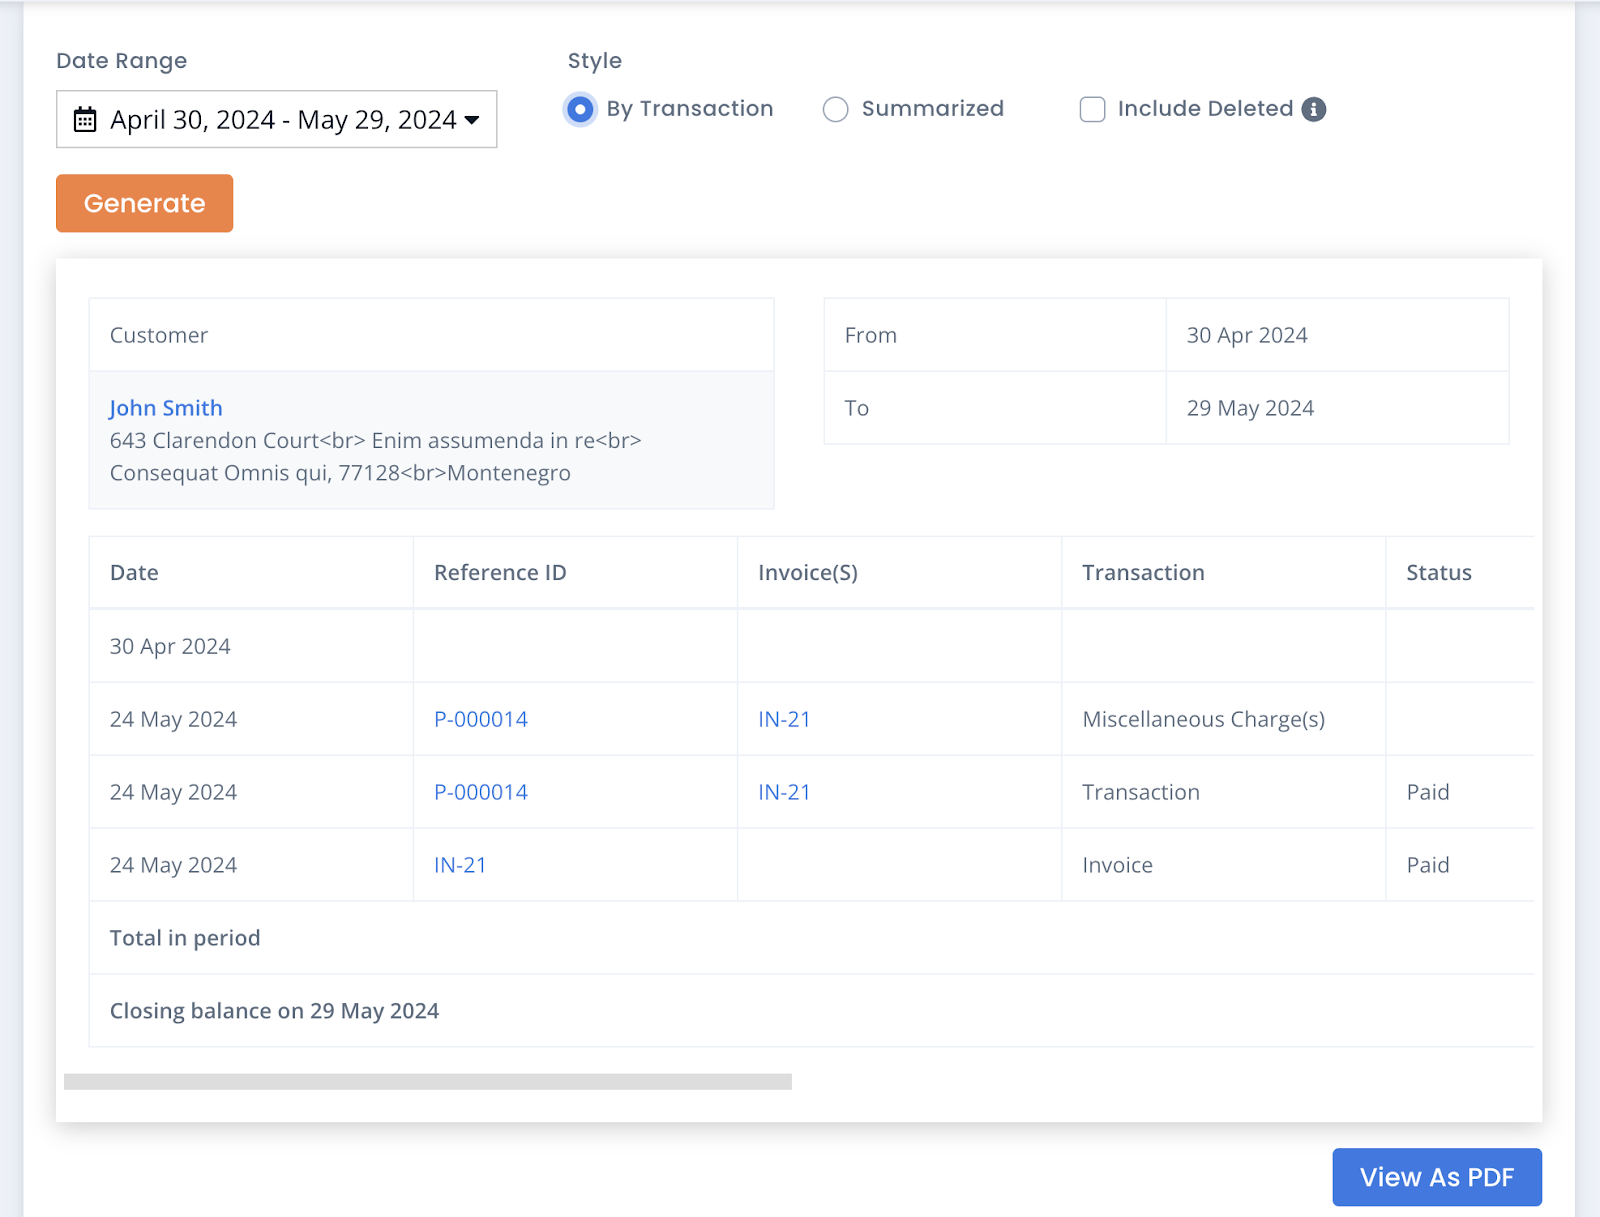Click the Status column header

pyautogui.click(x=1460, y=573)
